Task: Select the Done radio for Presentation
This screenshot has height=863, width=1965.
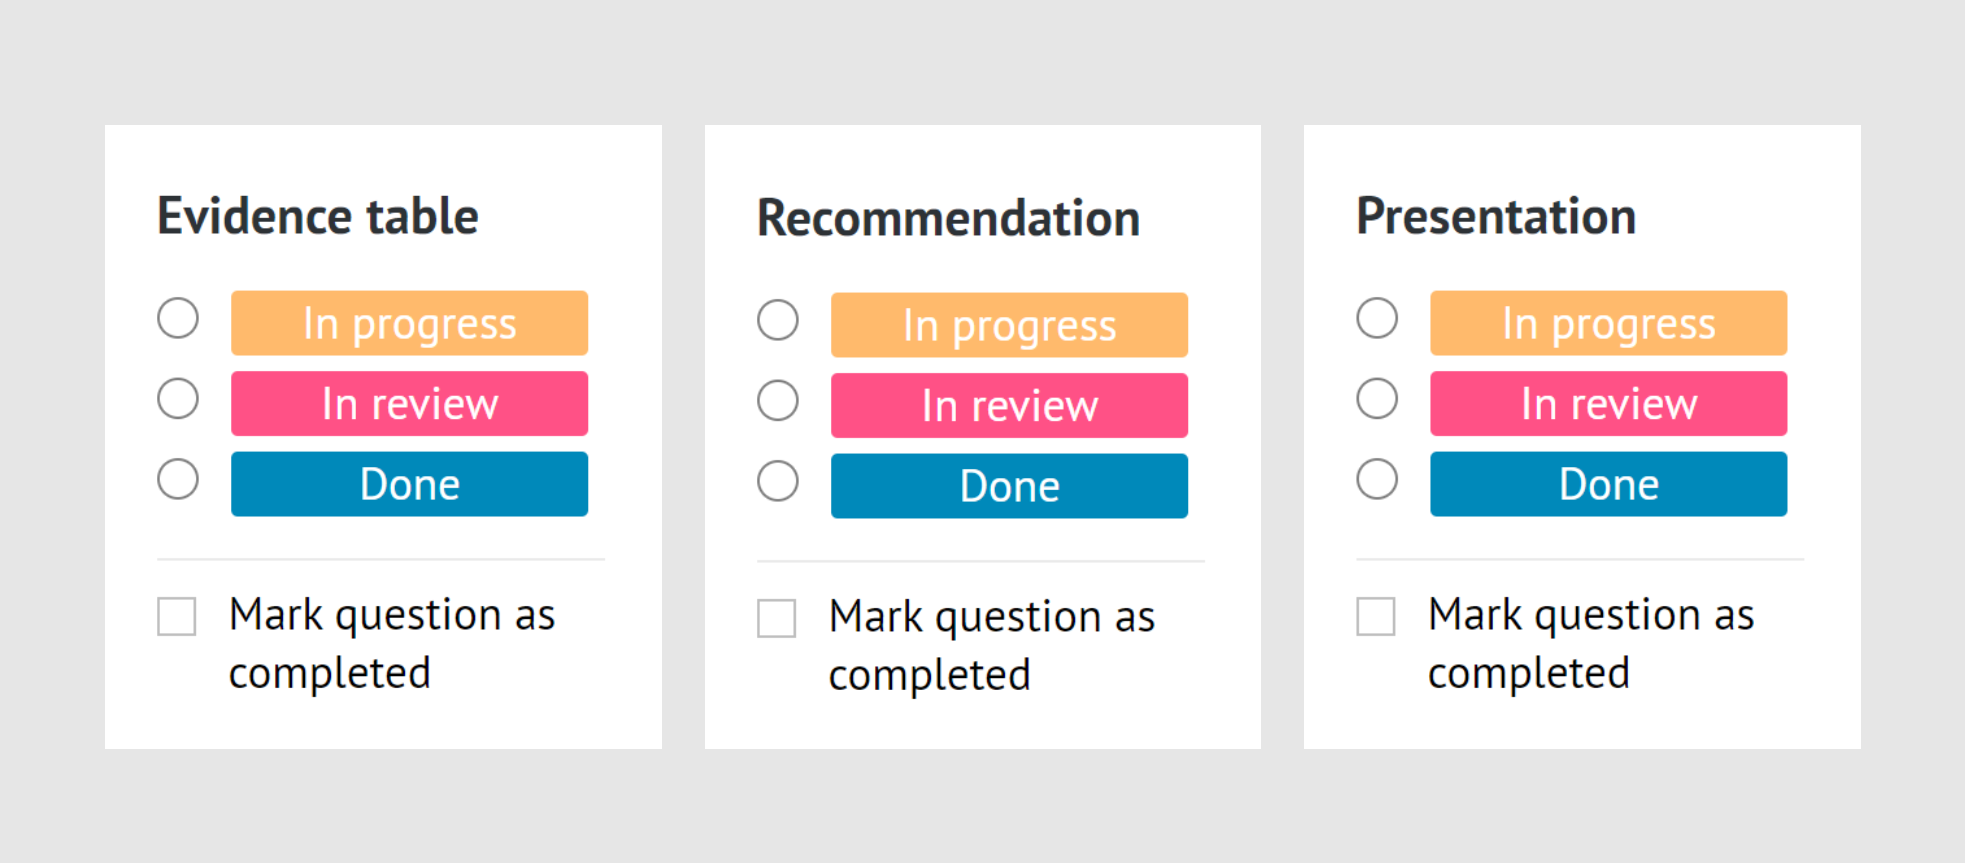Action: point(1377,479)
